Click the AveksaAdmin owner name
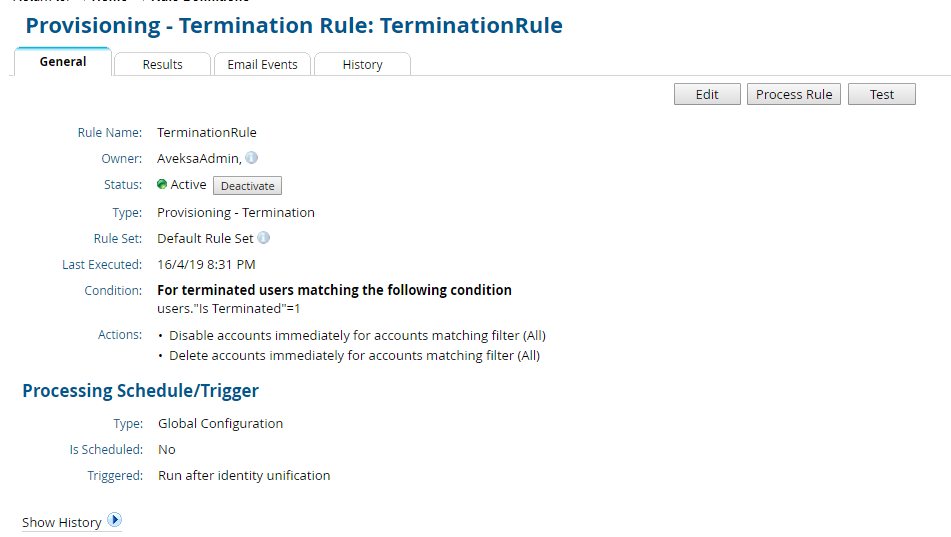This screenshot has width=951, height=537. [x=198, y=158]
